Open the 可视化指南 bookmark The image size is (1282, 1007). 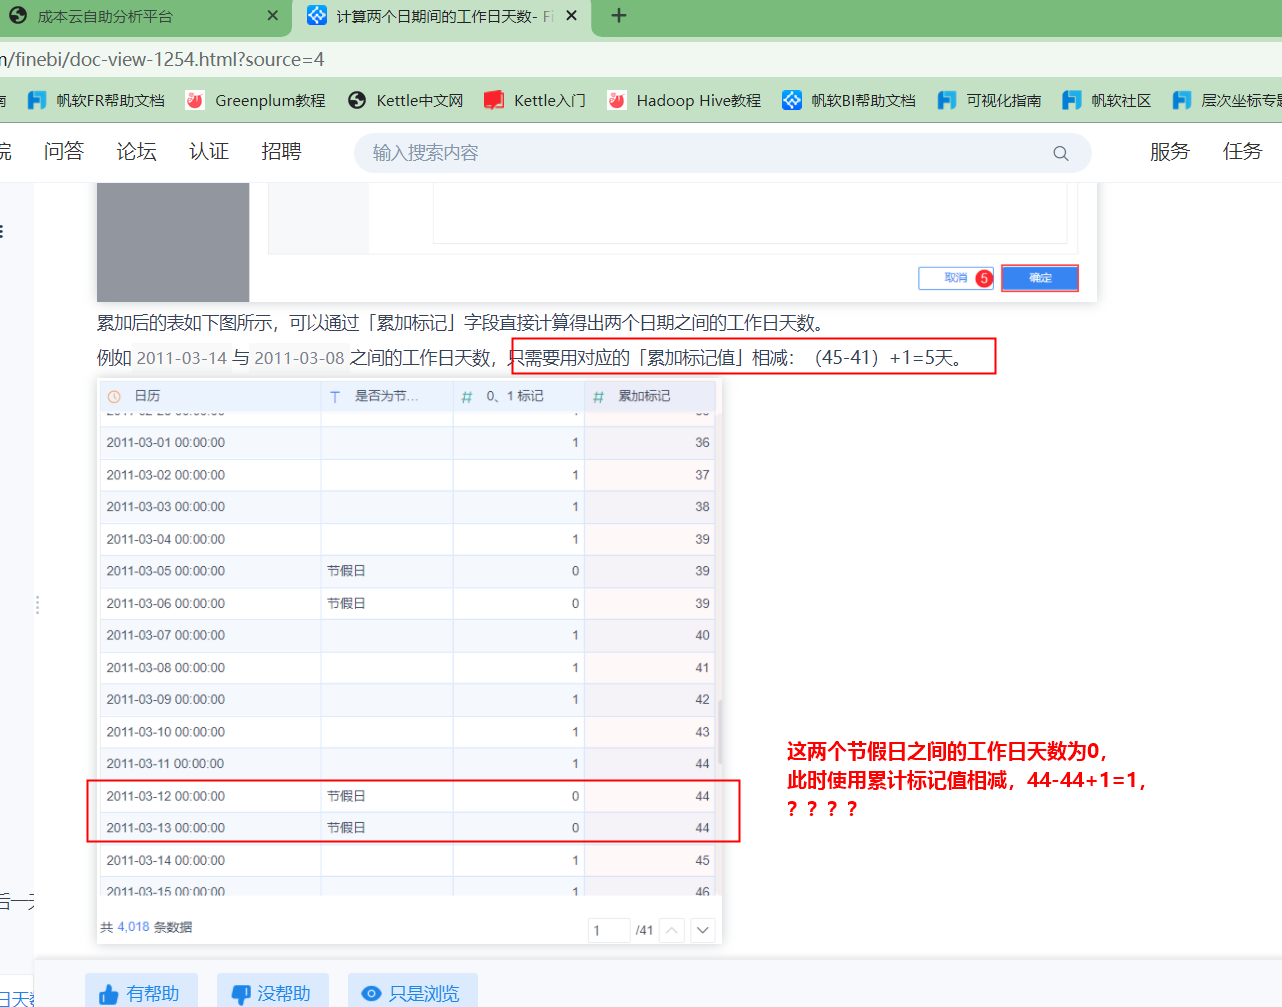click(989, 100)
